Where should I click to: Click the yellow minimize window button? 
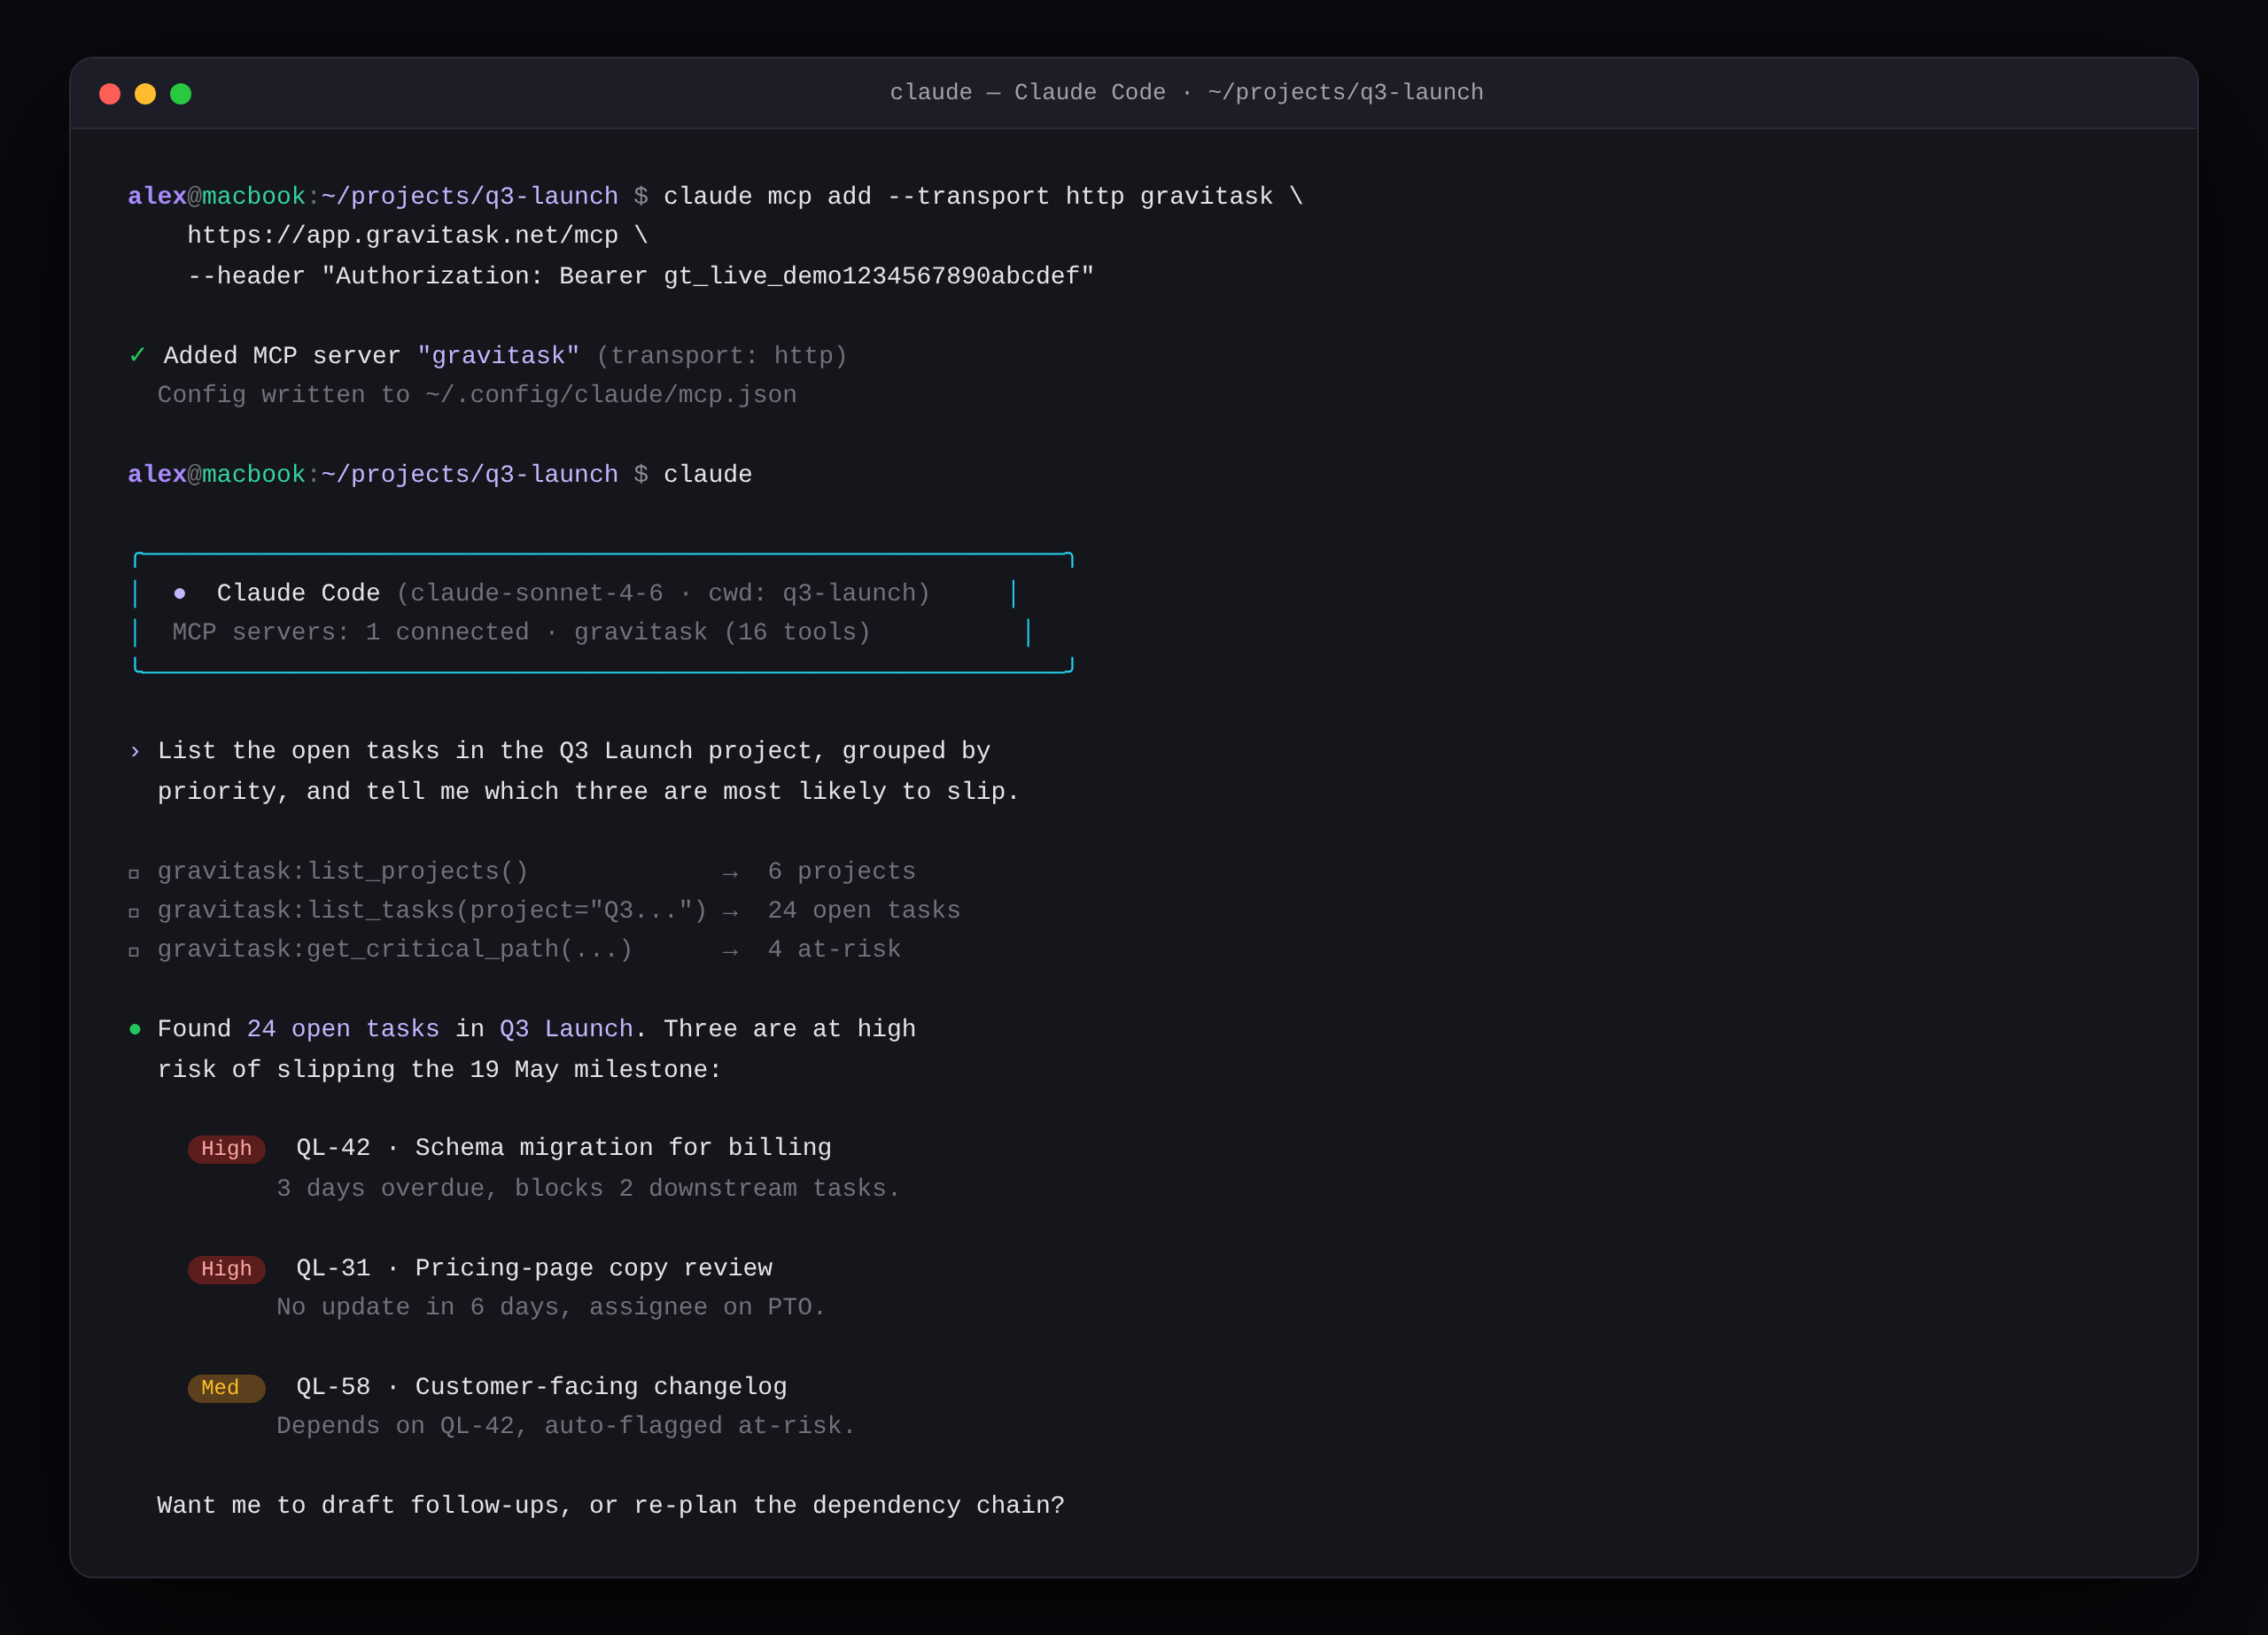(x=145, y=94)
